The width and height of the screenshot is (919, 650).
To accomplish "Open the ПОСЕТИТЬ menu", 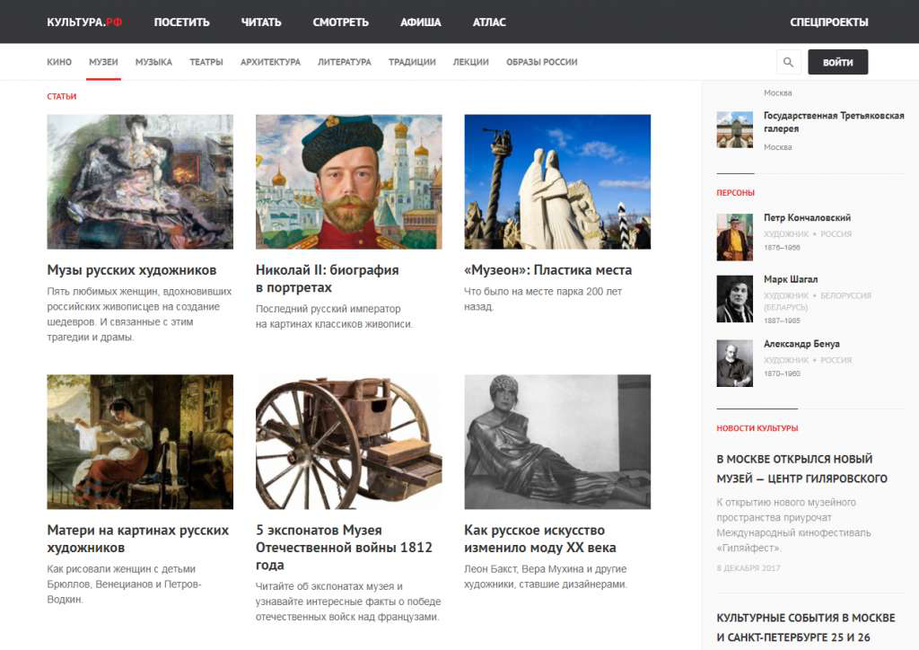I will 182,22.
